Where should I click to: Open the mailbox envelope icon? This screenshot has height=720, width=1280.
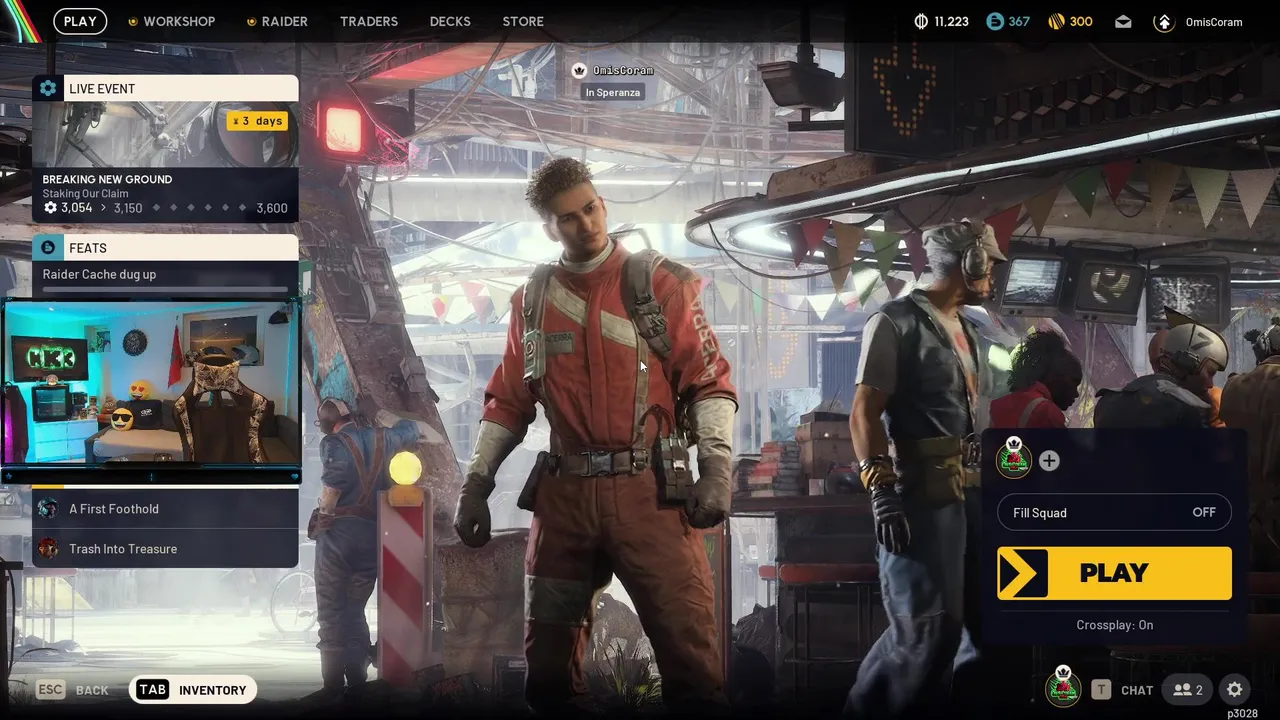(1123, 21)
